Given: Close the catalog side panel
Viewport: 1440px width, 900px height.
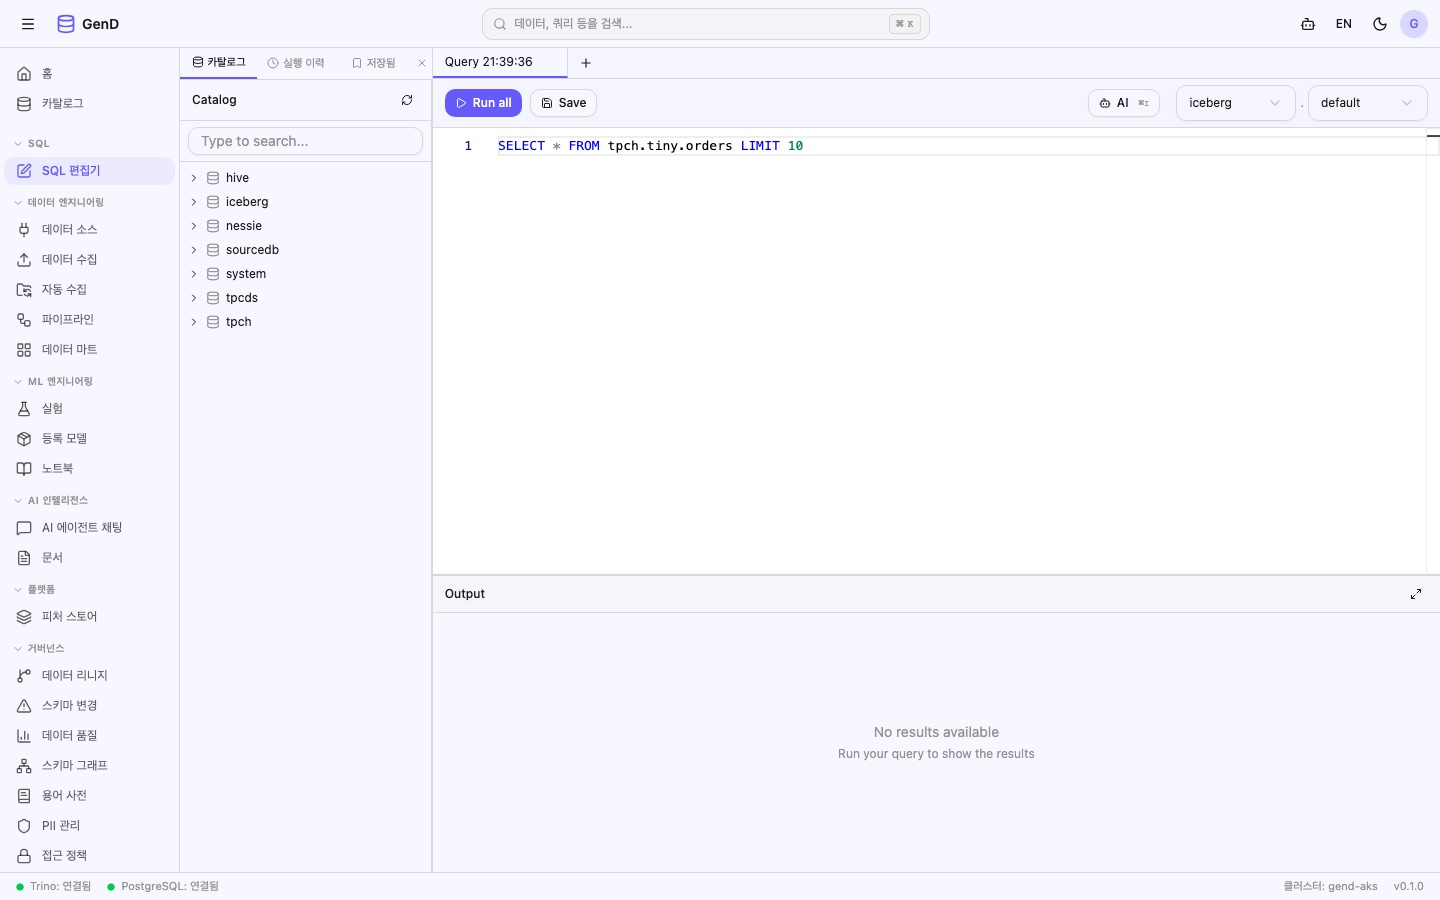Looking at the screenshot, I should 422,63.
